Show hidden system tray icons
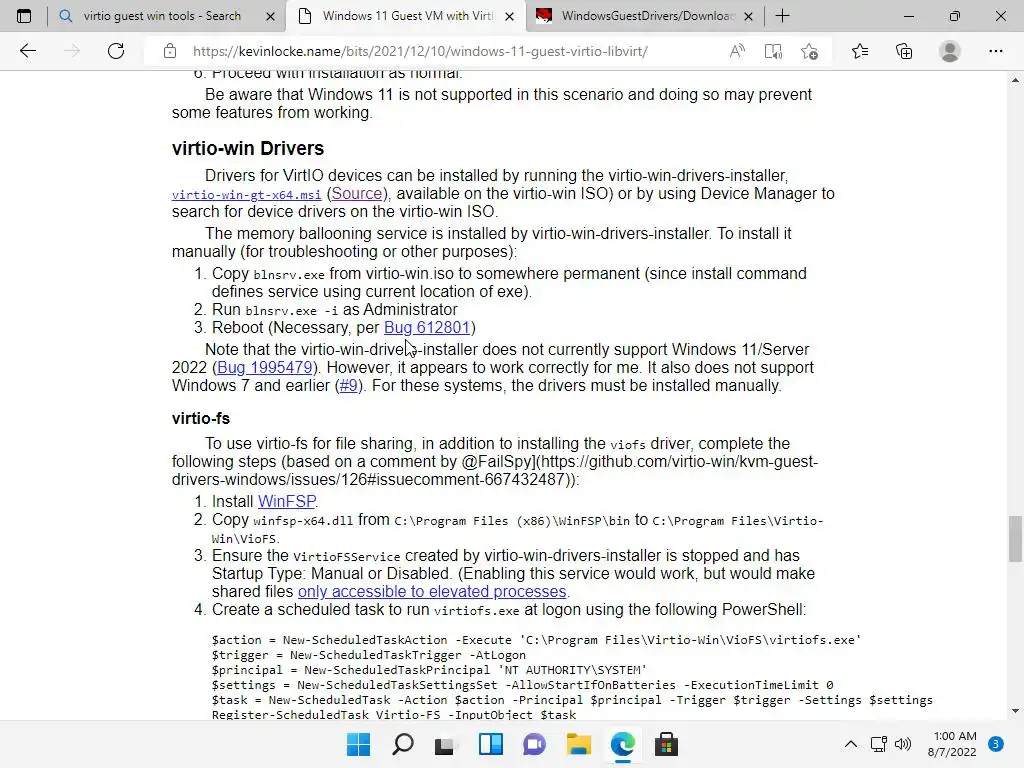This screenshot has height=768, width=1024. tap(850, 744)
